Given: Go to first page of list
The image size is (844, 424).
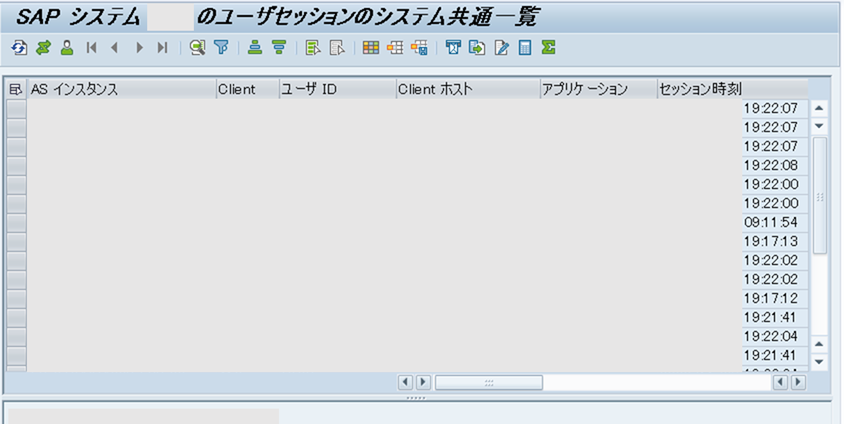Looking at the screenshot, I should [x=92, y=48].
